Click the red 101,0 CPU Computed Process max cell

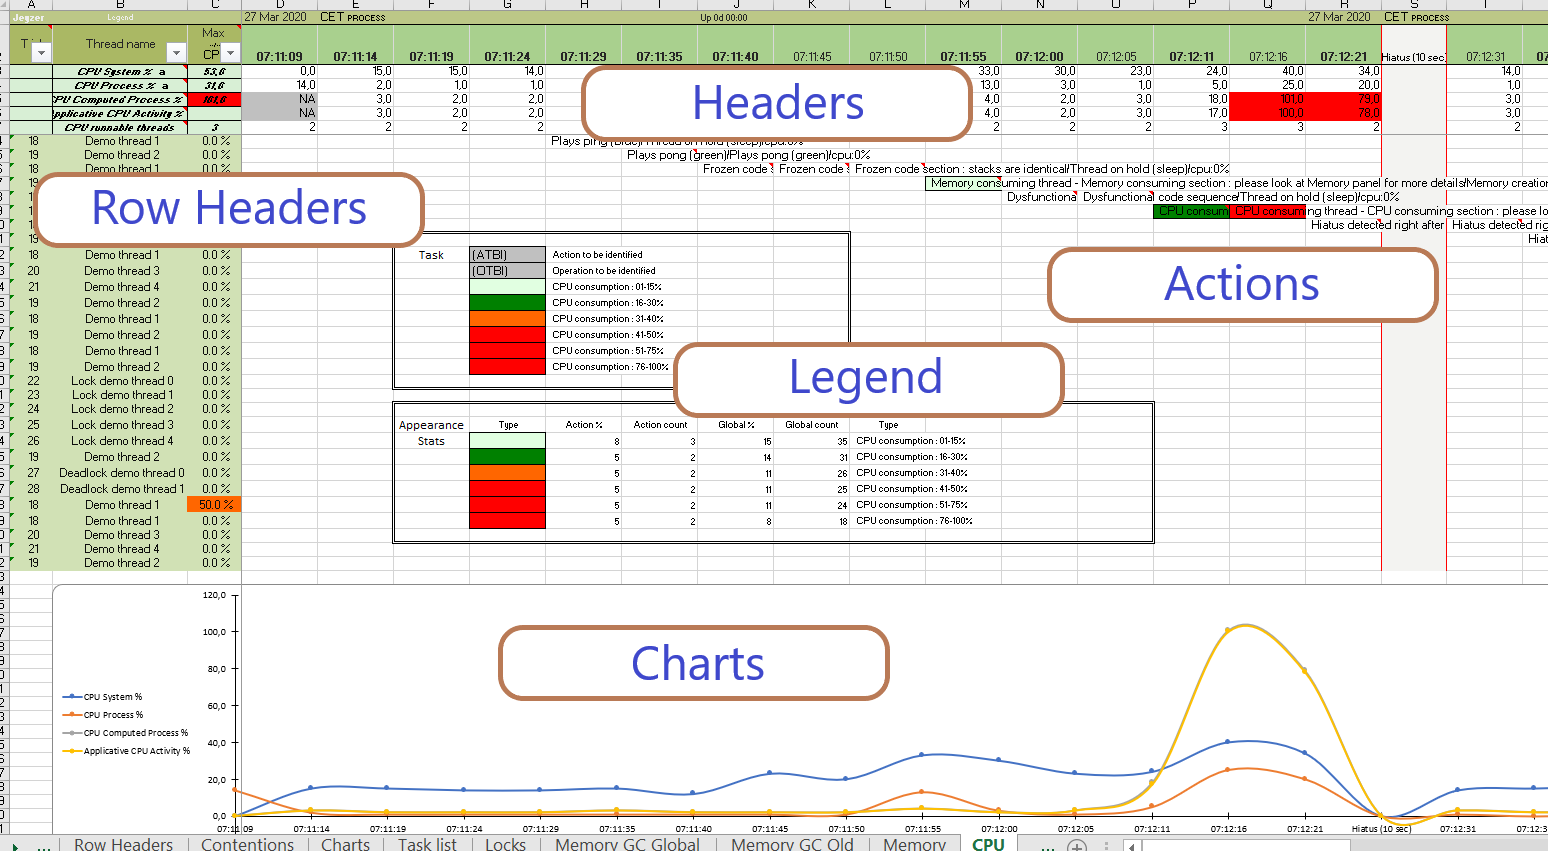[214, 100]
